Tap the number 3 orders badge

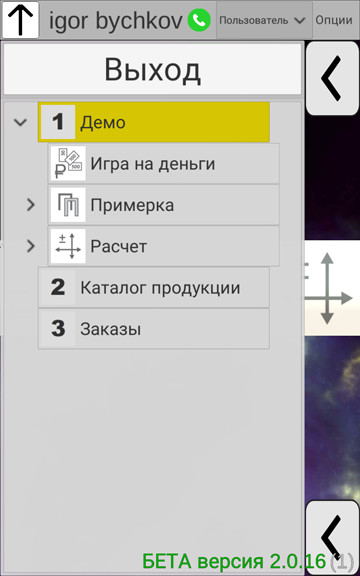58,329
